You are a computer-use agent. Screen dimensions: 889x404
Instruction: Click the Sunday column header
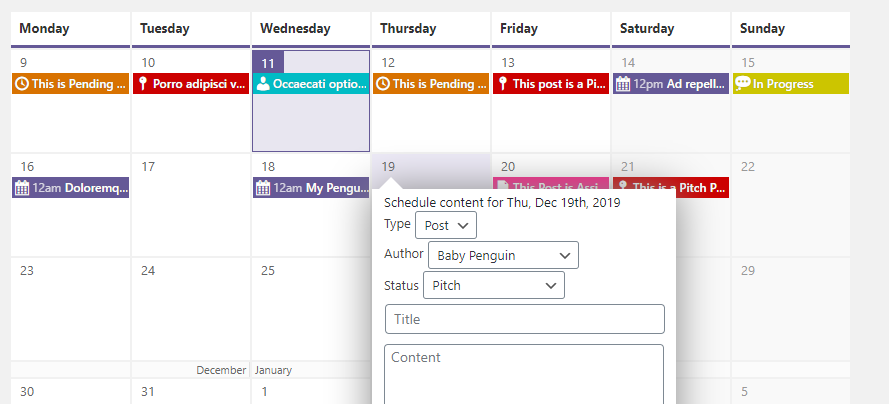coord(790,28)
